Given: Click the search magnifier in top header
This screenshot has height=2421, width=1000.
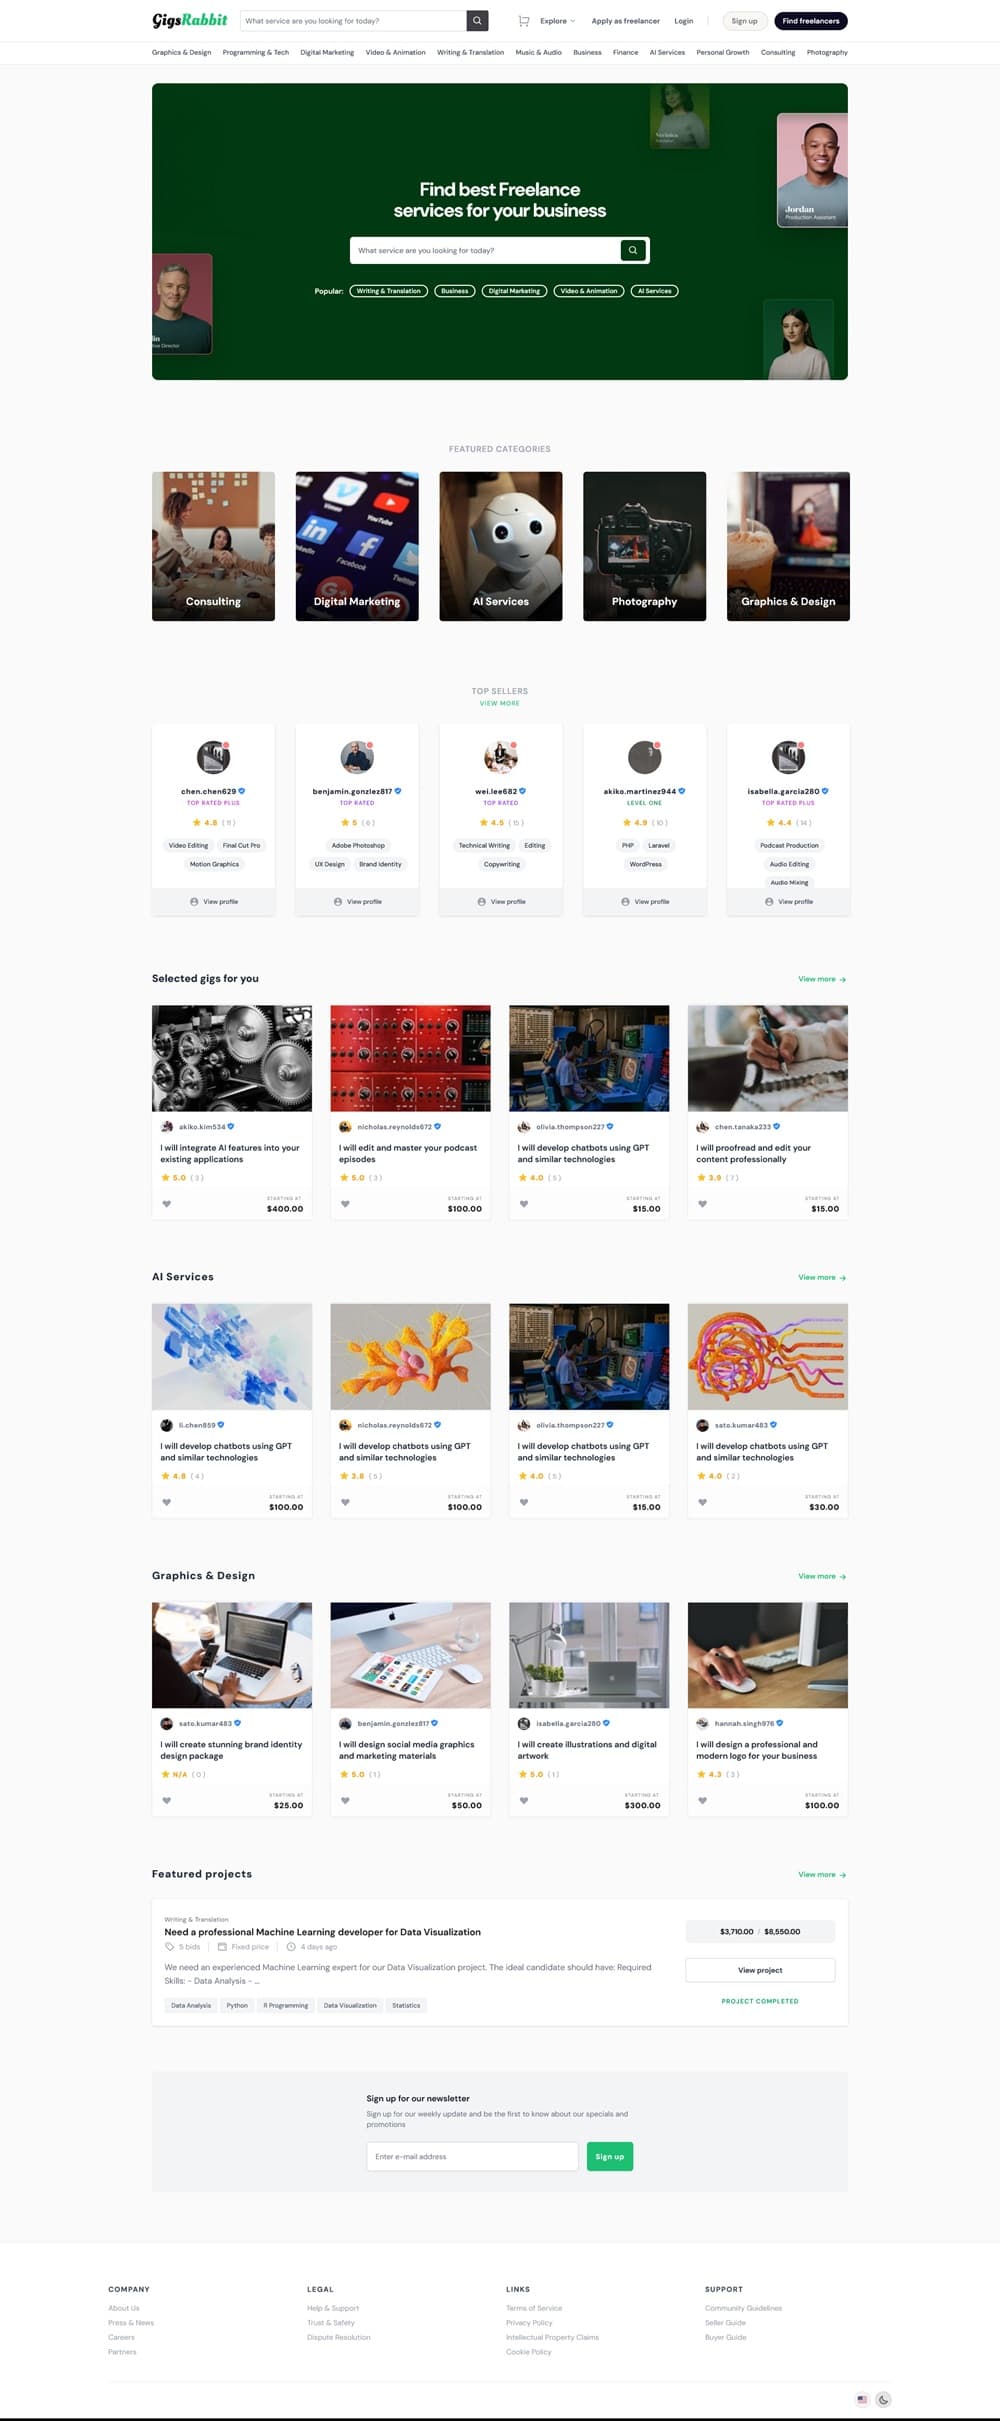Looking at the screenshot, I should [x=478, y=21].
